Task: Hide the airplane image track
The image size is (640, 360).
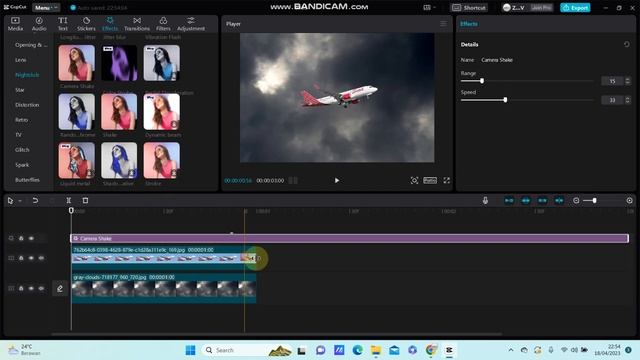Action: [31, 258]
